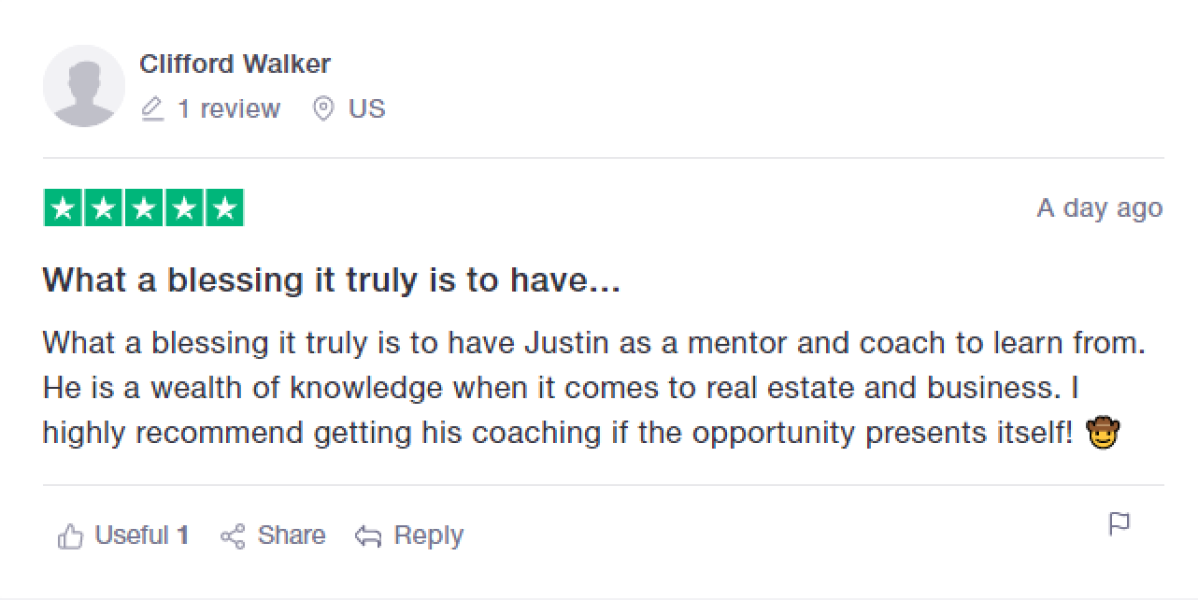Flag this review with the flag icon
The height and width of the screenshot is (600, 1198).
coord(1120,524)
